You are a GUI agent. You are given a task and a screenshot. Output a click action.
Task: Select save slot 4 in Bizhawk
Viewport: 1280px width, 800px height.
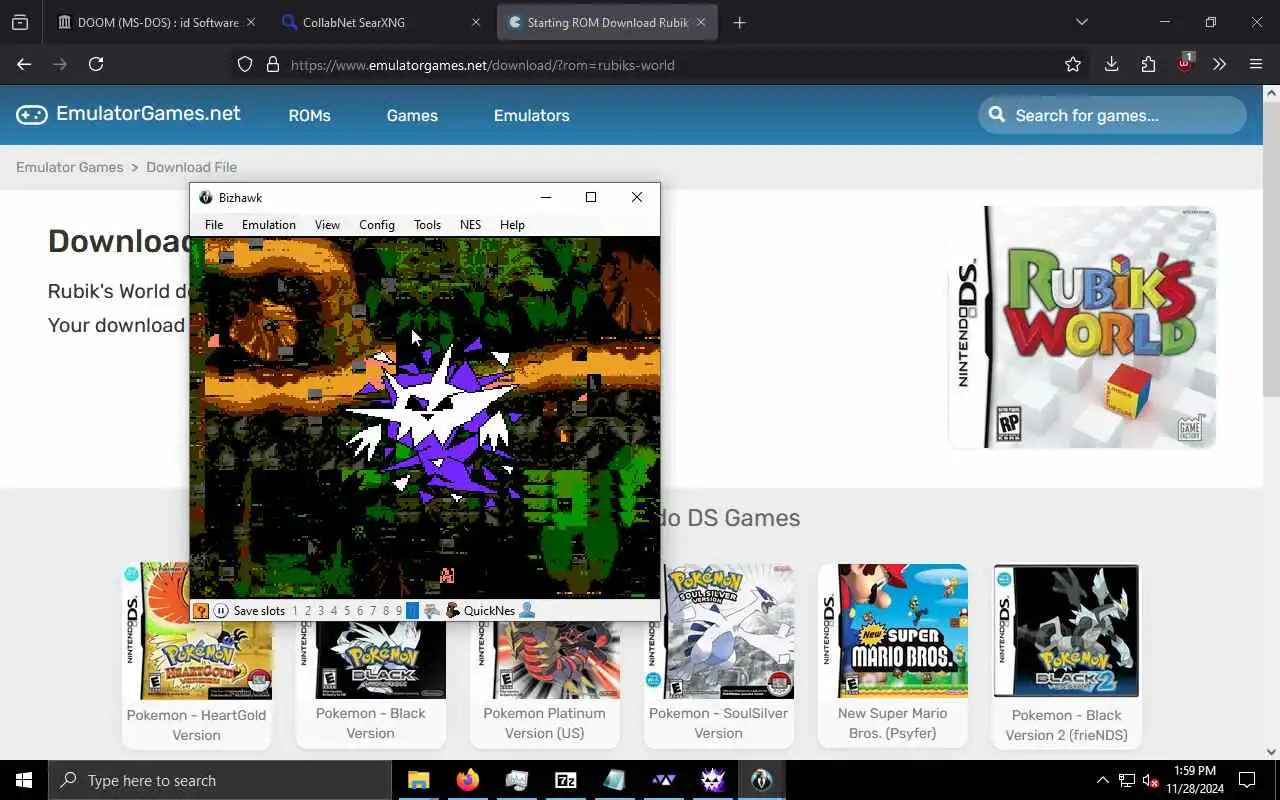[334, 611]
